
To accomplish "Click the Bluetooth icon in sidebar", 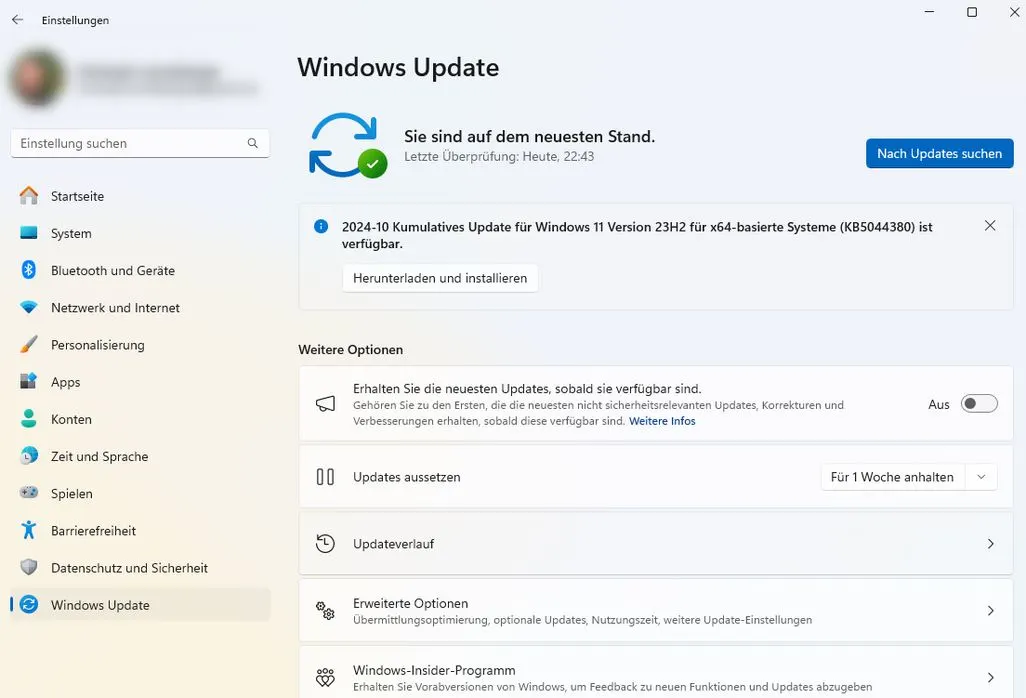I will (29, 270).
